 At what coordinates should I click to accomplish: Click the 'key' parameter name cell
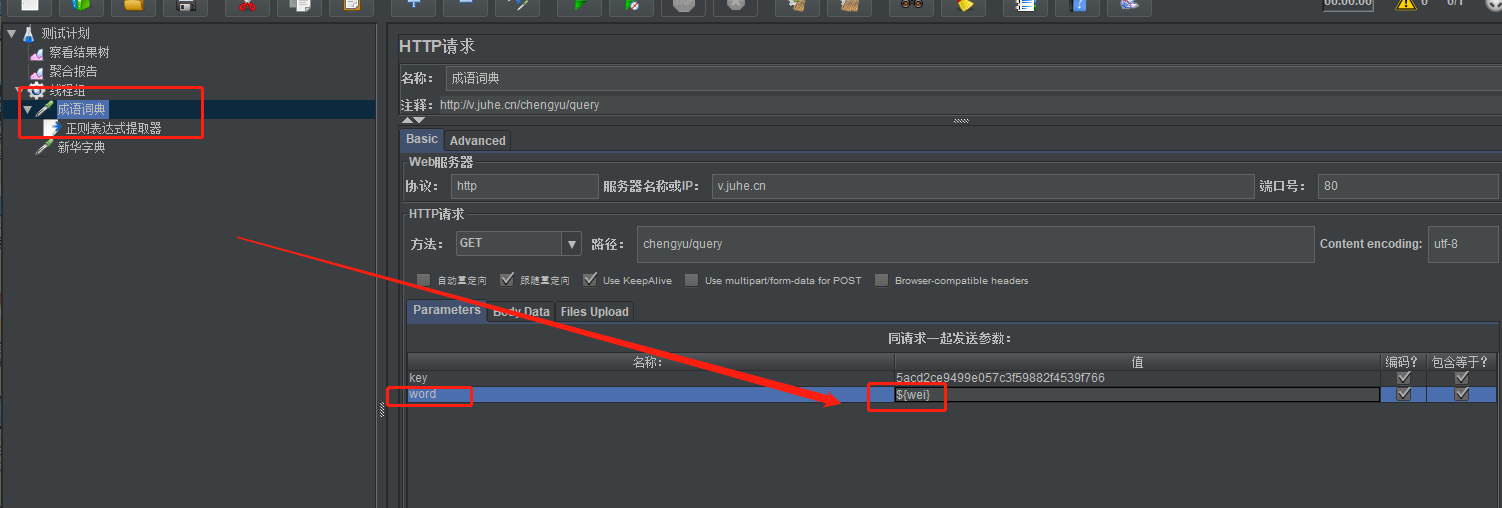[x=651, y=378]
